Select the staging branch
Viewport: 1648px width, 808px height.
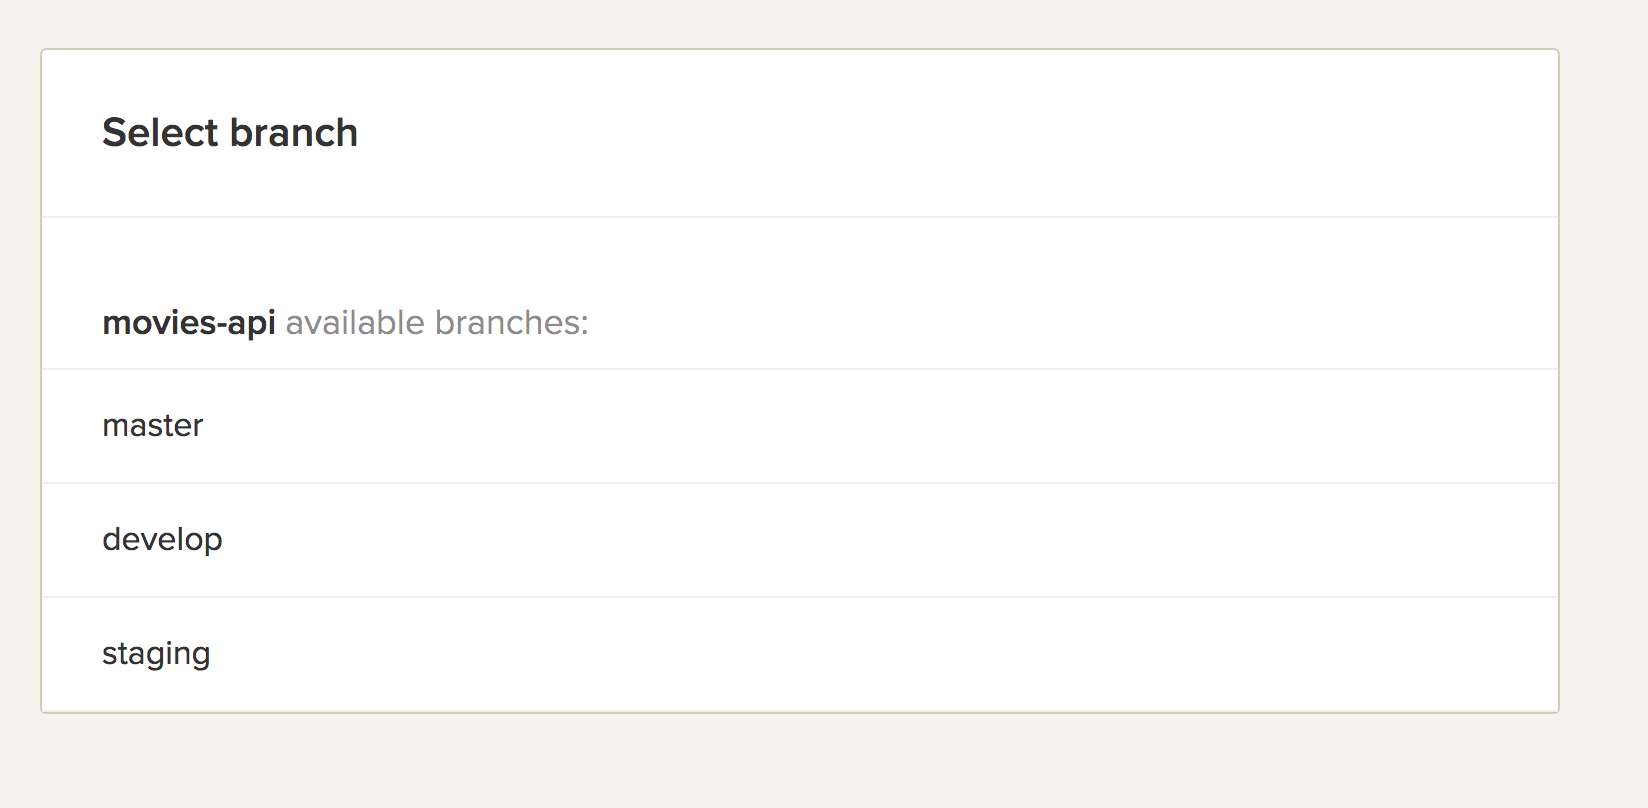click(800, 654)
